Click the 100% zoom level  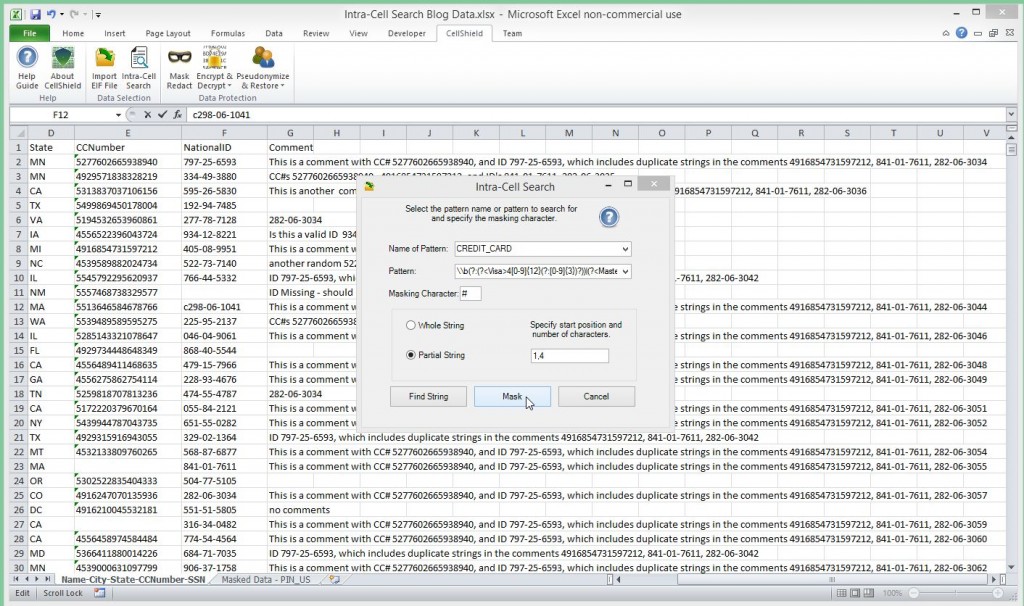pyautogui.click(x=892, y=593)
